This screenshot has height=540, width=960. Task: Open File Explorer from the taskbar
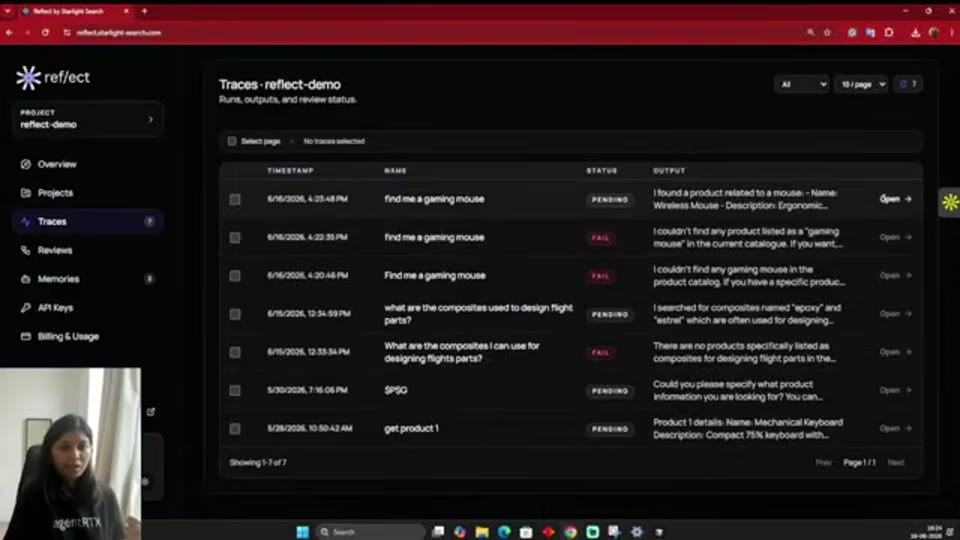coord(482,531)
